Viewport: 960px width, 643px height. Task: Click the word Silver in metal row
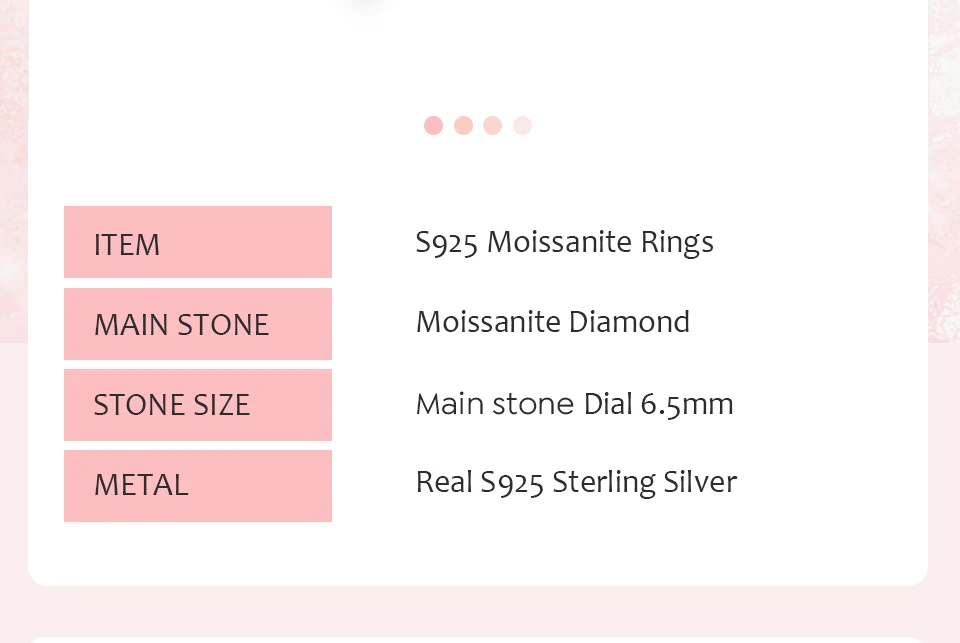coord(700,483)
